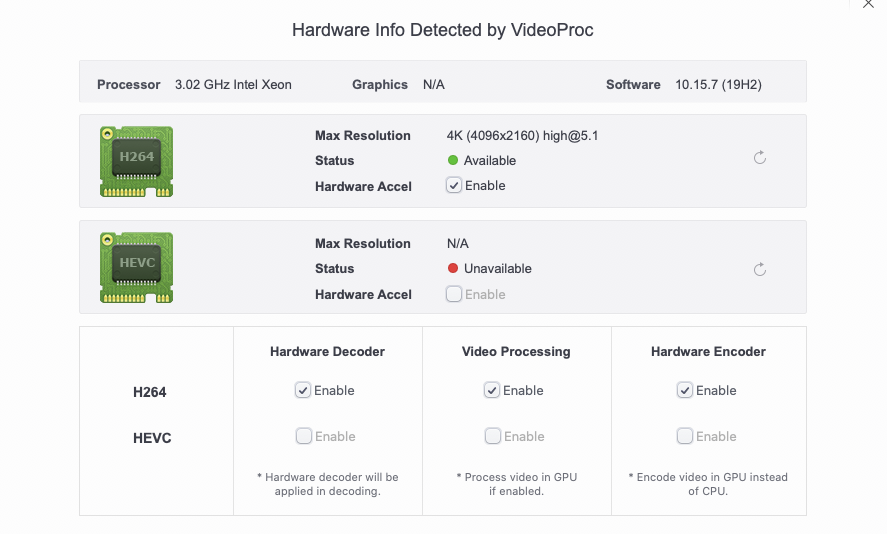
Task: Click the Video Processing column header
Action: (x=516, y=351)
